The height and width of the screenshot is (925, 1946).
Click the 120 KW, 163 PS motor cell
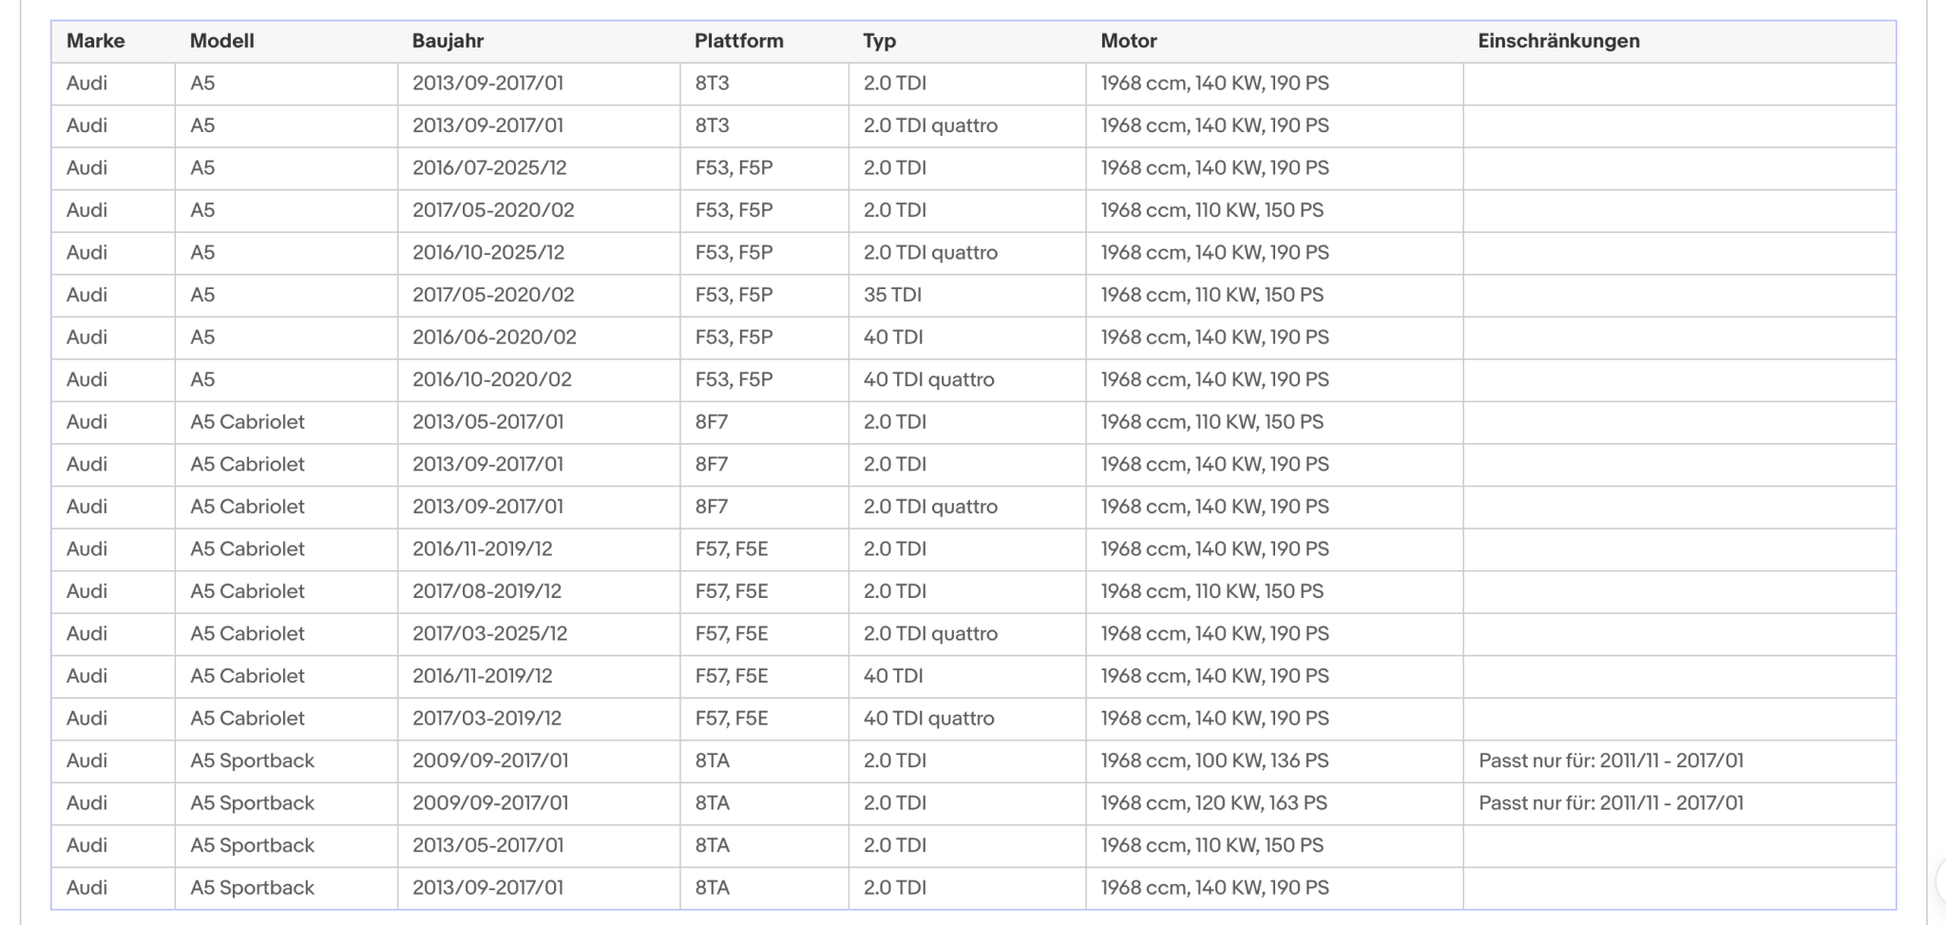pos(1274,803)
